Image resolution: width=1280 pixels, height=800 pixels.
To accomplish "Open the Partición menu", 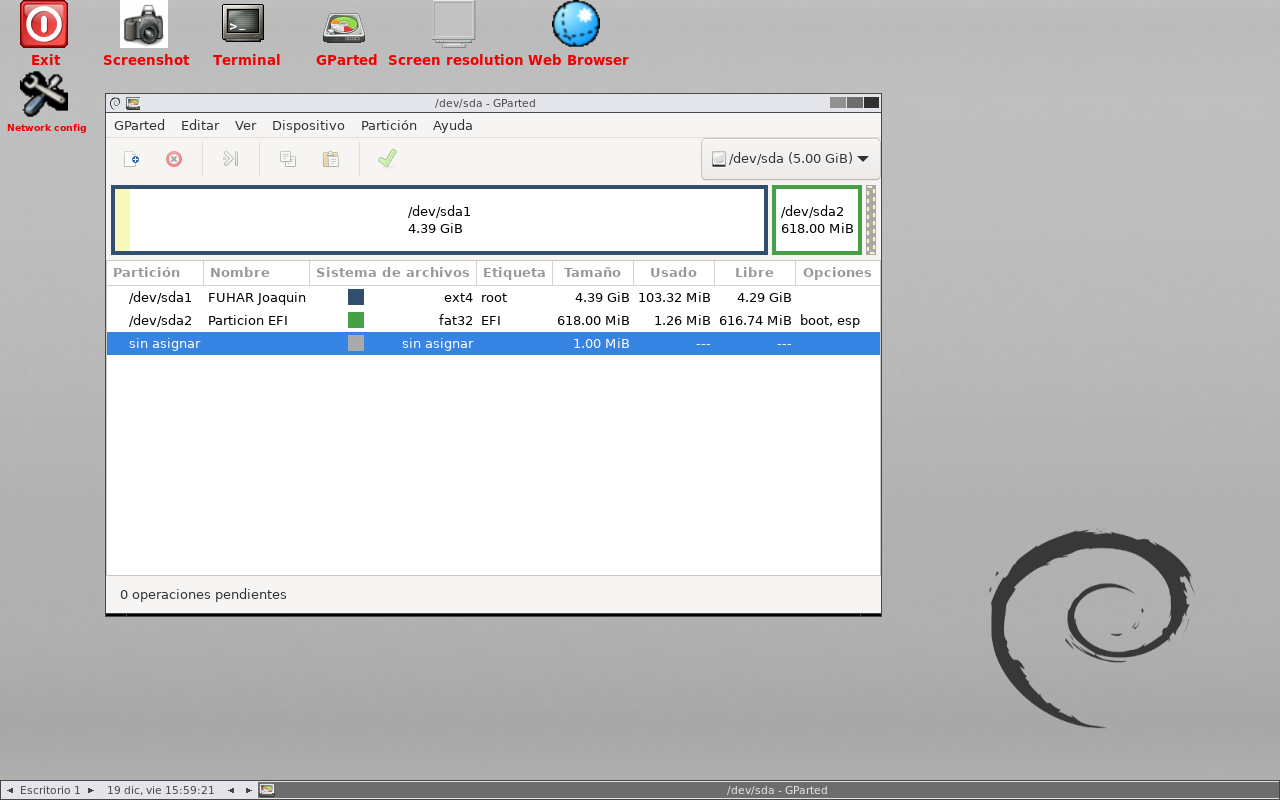I will (x=388, y=126).
